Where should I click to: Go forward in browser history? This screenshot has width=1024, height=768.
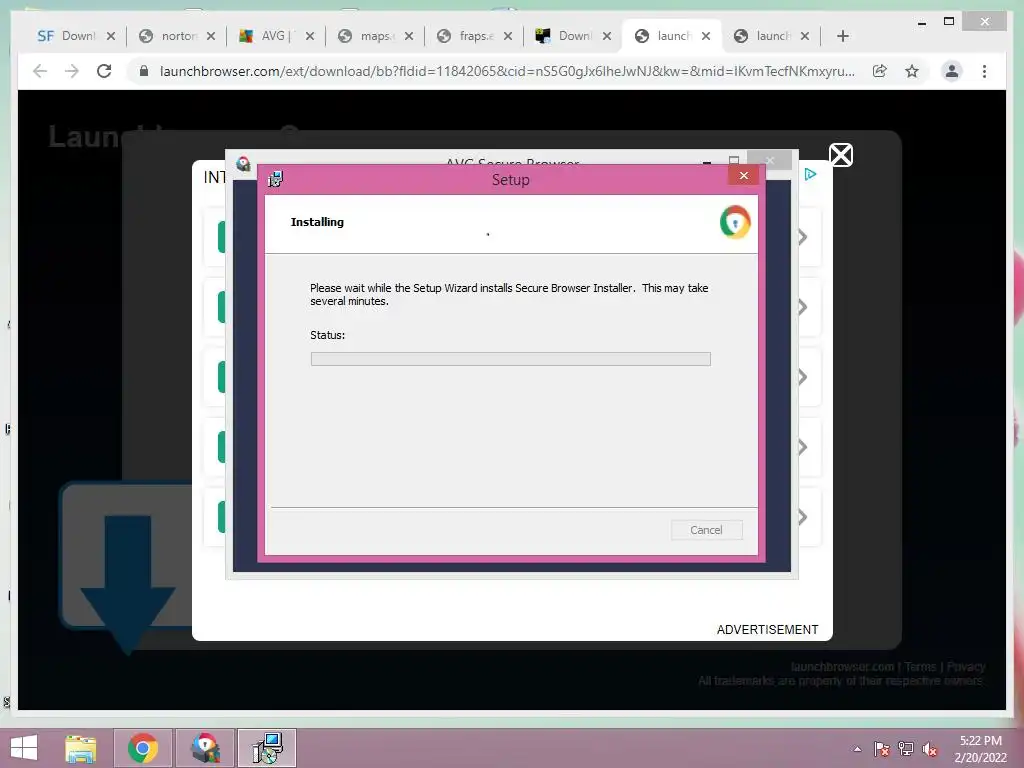coord(72,71)
